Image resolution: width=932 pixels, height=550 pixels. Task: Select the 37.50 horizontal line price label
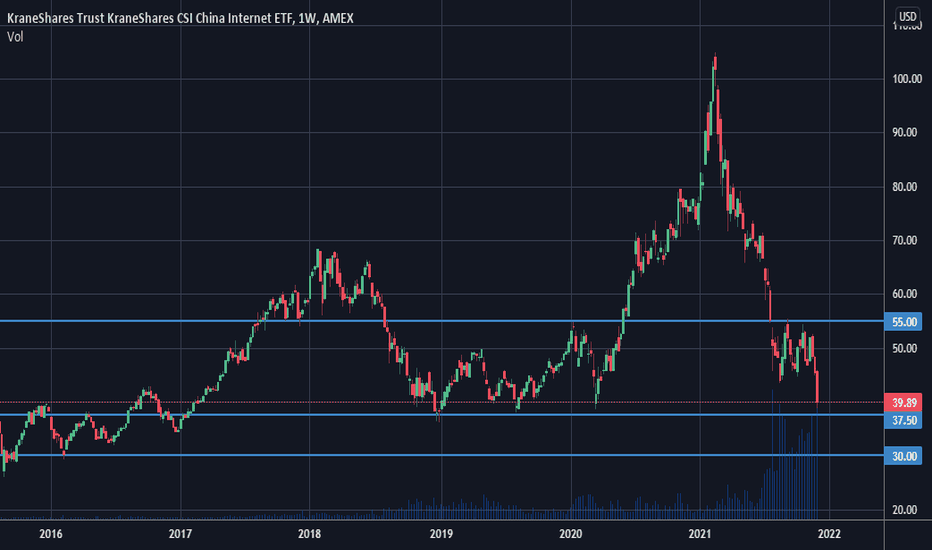tap(903, 420)
